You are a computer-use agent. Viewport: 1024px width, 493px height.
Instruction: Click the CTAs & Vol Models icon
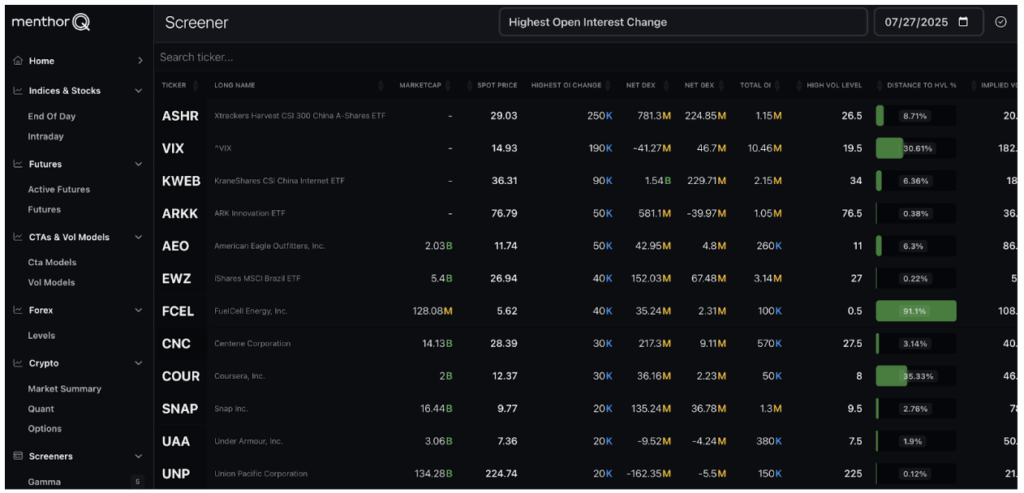[x=18, y=237]
